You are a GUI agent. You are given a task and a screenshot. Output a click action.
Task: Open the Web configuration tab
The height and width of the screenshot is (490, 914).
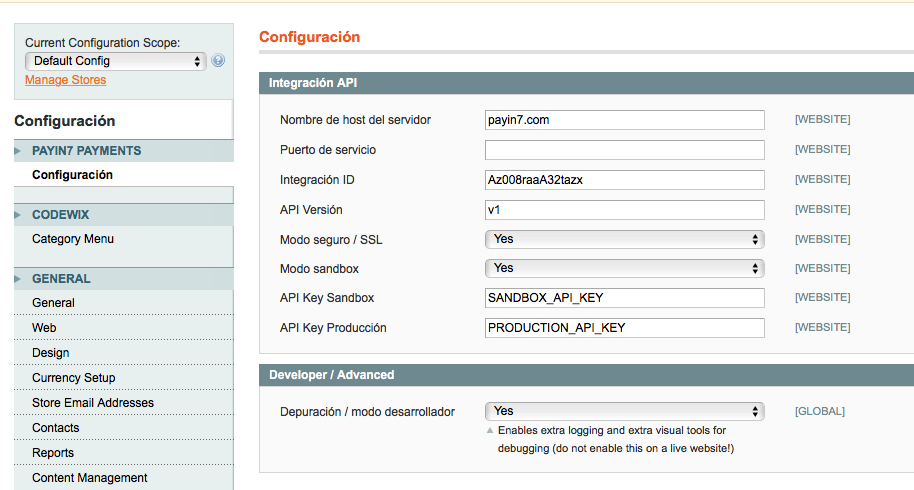tap(44, 328)
